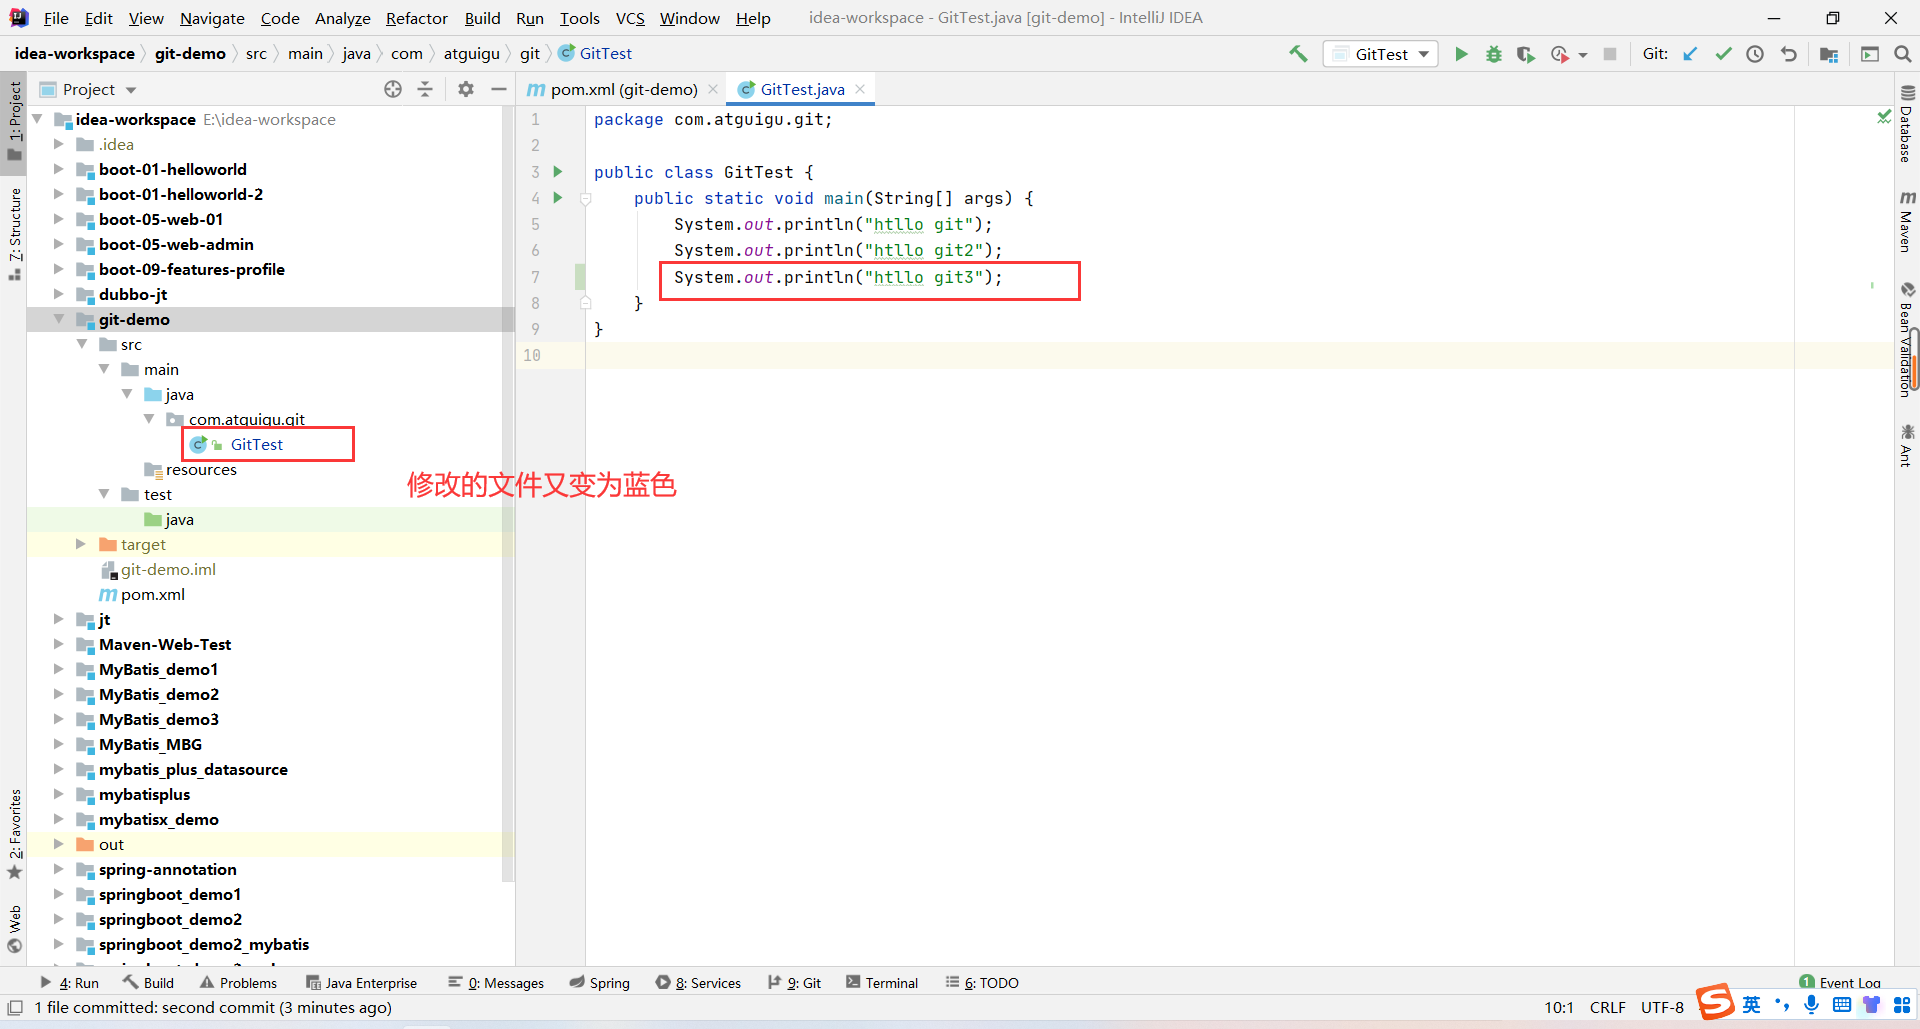Select pom.xml in the project tree
The image size is (1920, 1029).
(152, 594)
